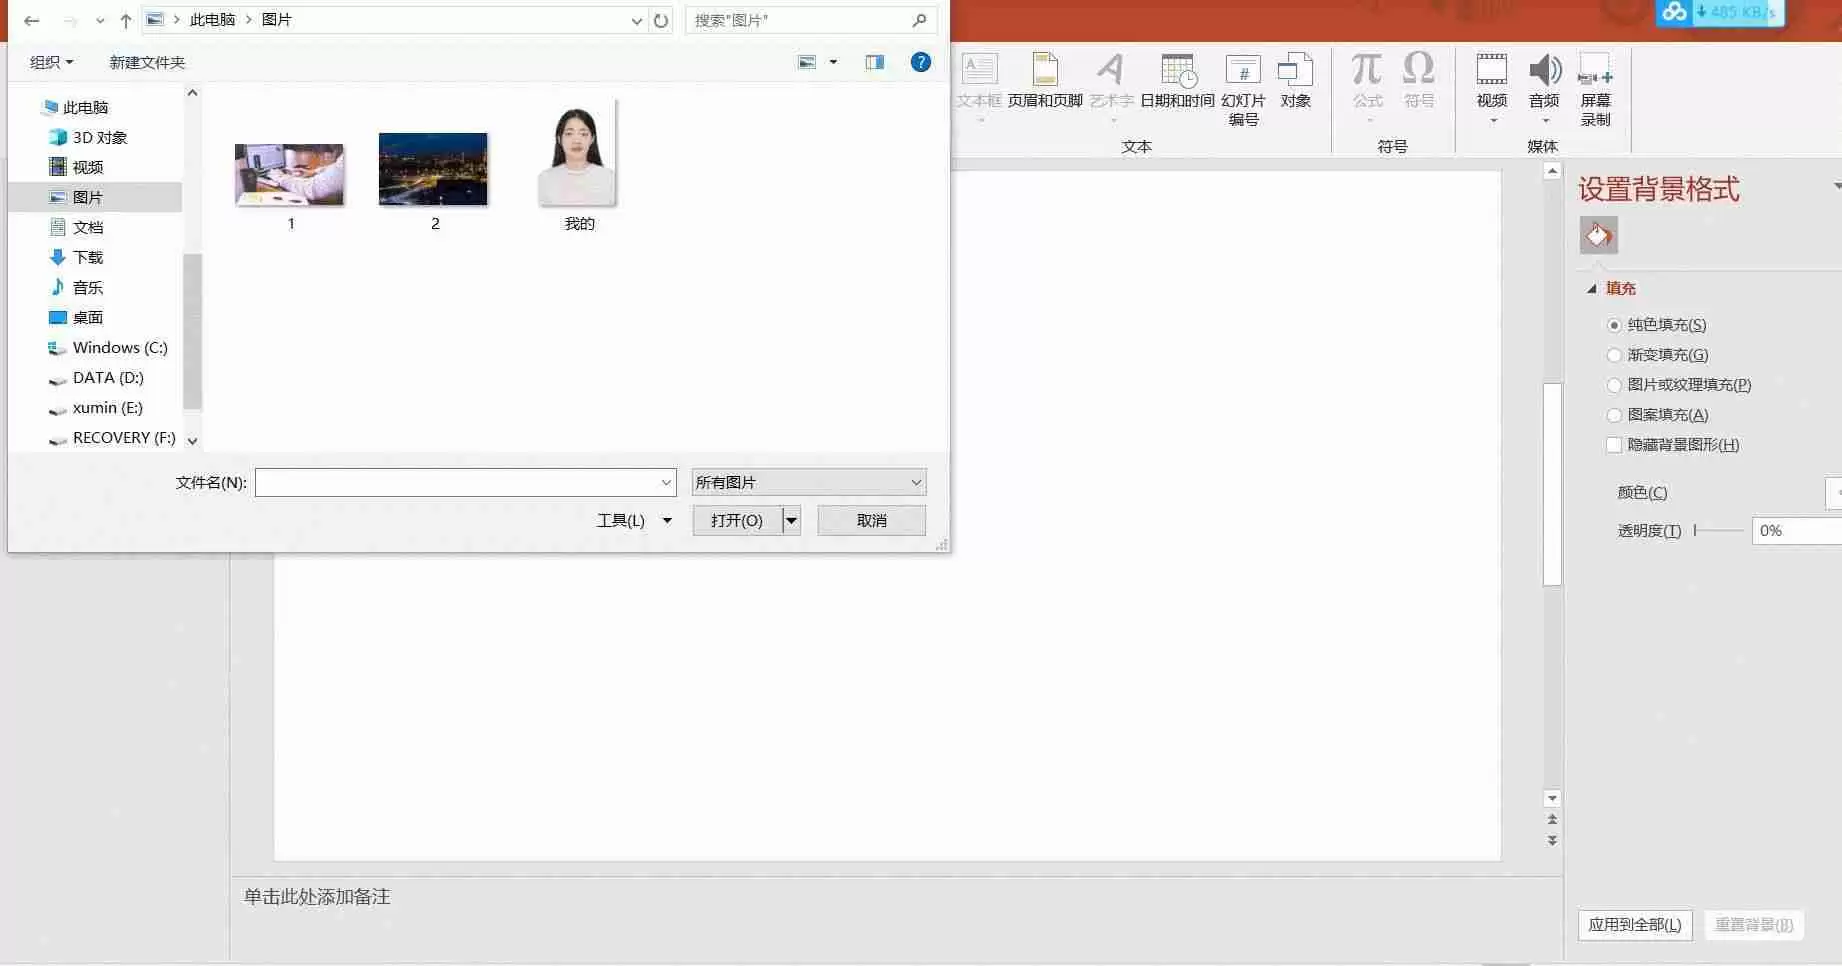This screenshot has height=966, width=1842.
Task: Select Downloads (下载) in navigation tree
Action: tap(88, 257)
